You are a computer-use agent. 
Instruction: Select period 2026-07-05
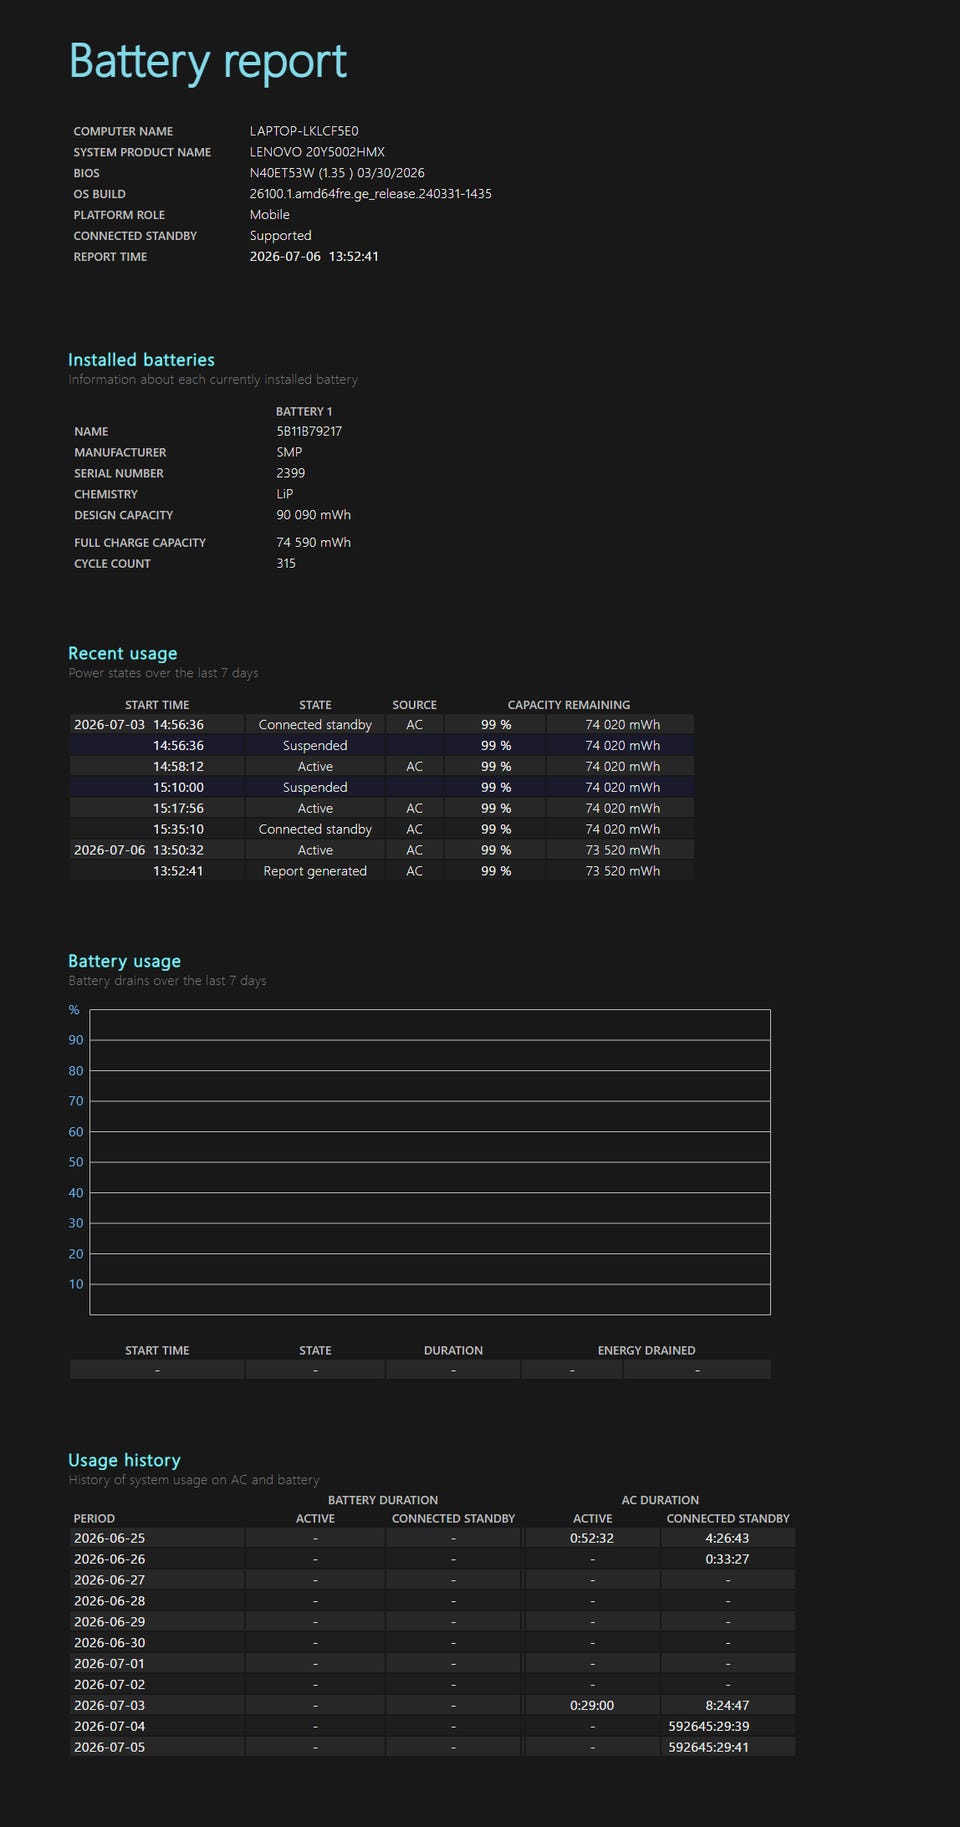coord(110,1749)
